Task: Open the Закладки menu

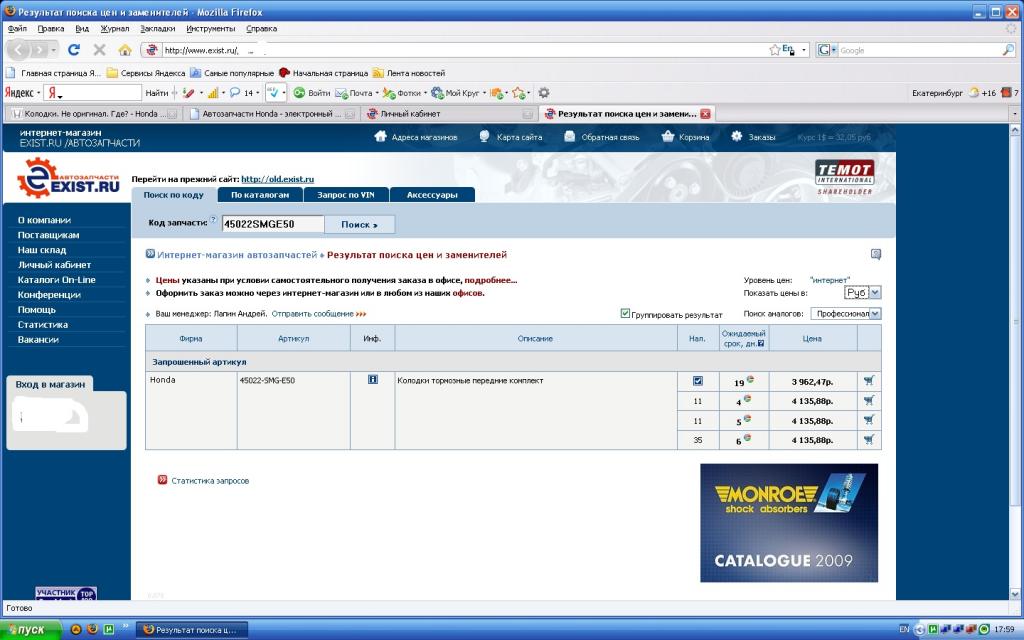Action: [157, 29]
